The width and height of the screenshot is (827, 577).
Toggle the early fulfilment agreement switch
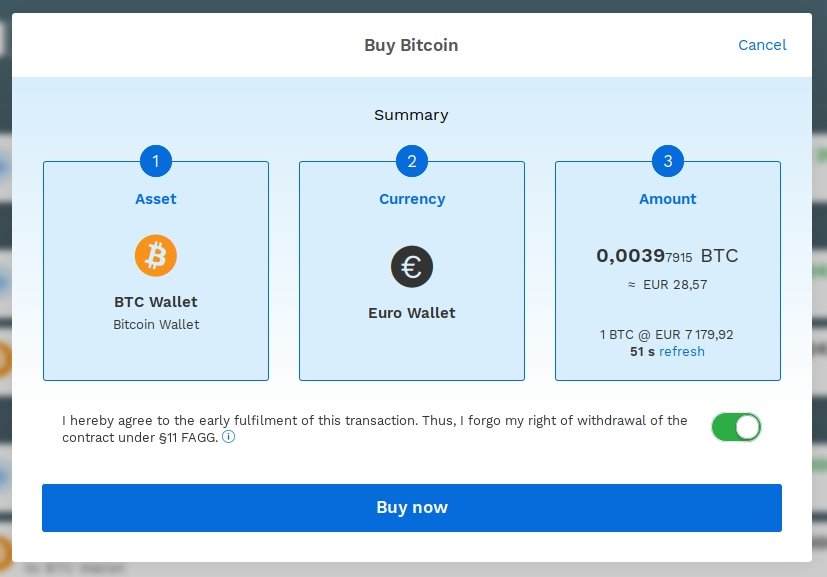[x=736, y=427]
